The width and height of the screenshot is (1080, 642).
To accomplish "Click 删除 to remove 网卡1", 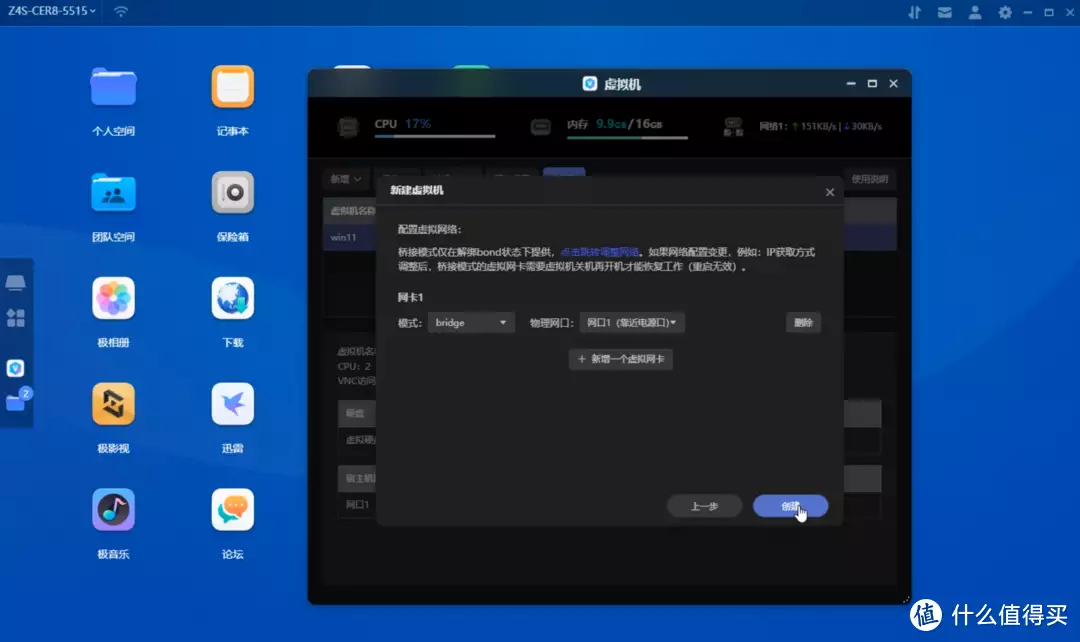I will pyautogui.click(x=803, y=322).
